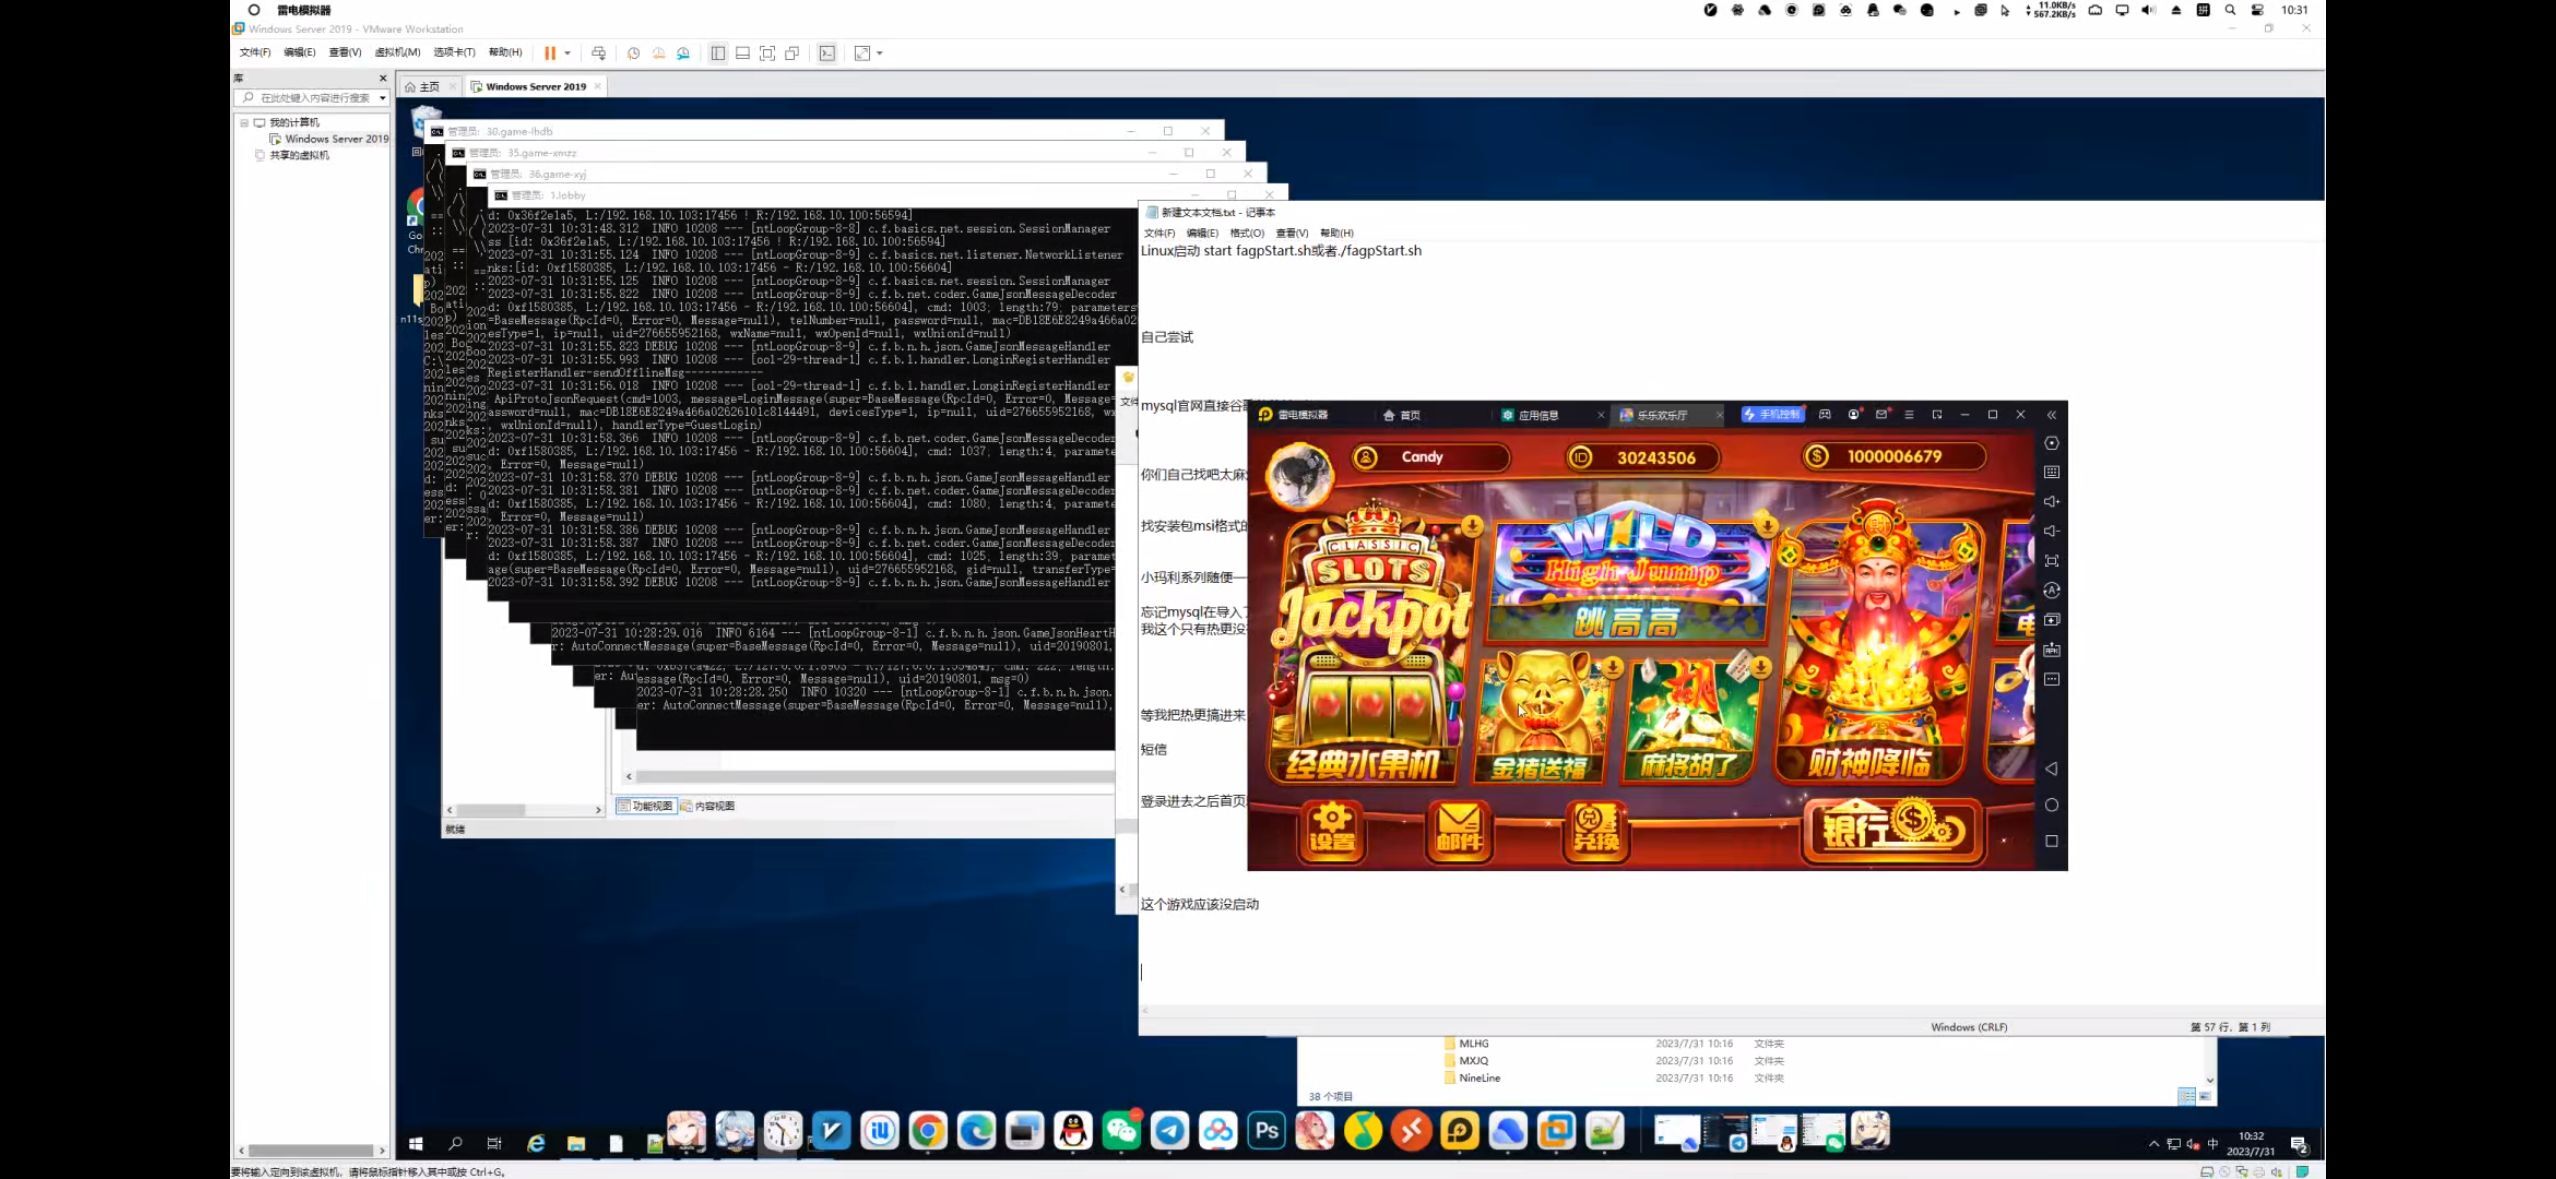Switch to the 应用信息 tab in the emulator
2556x1179 pixels.
point(1532,415)
